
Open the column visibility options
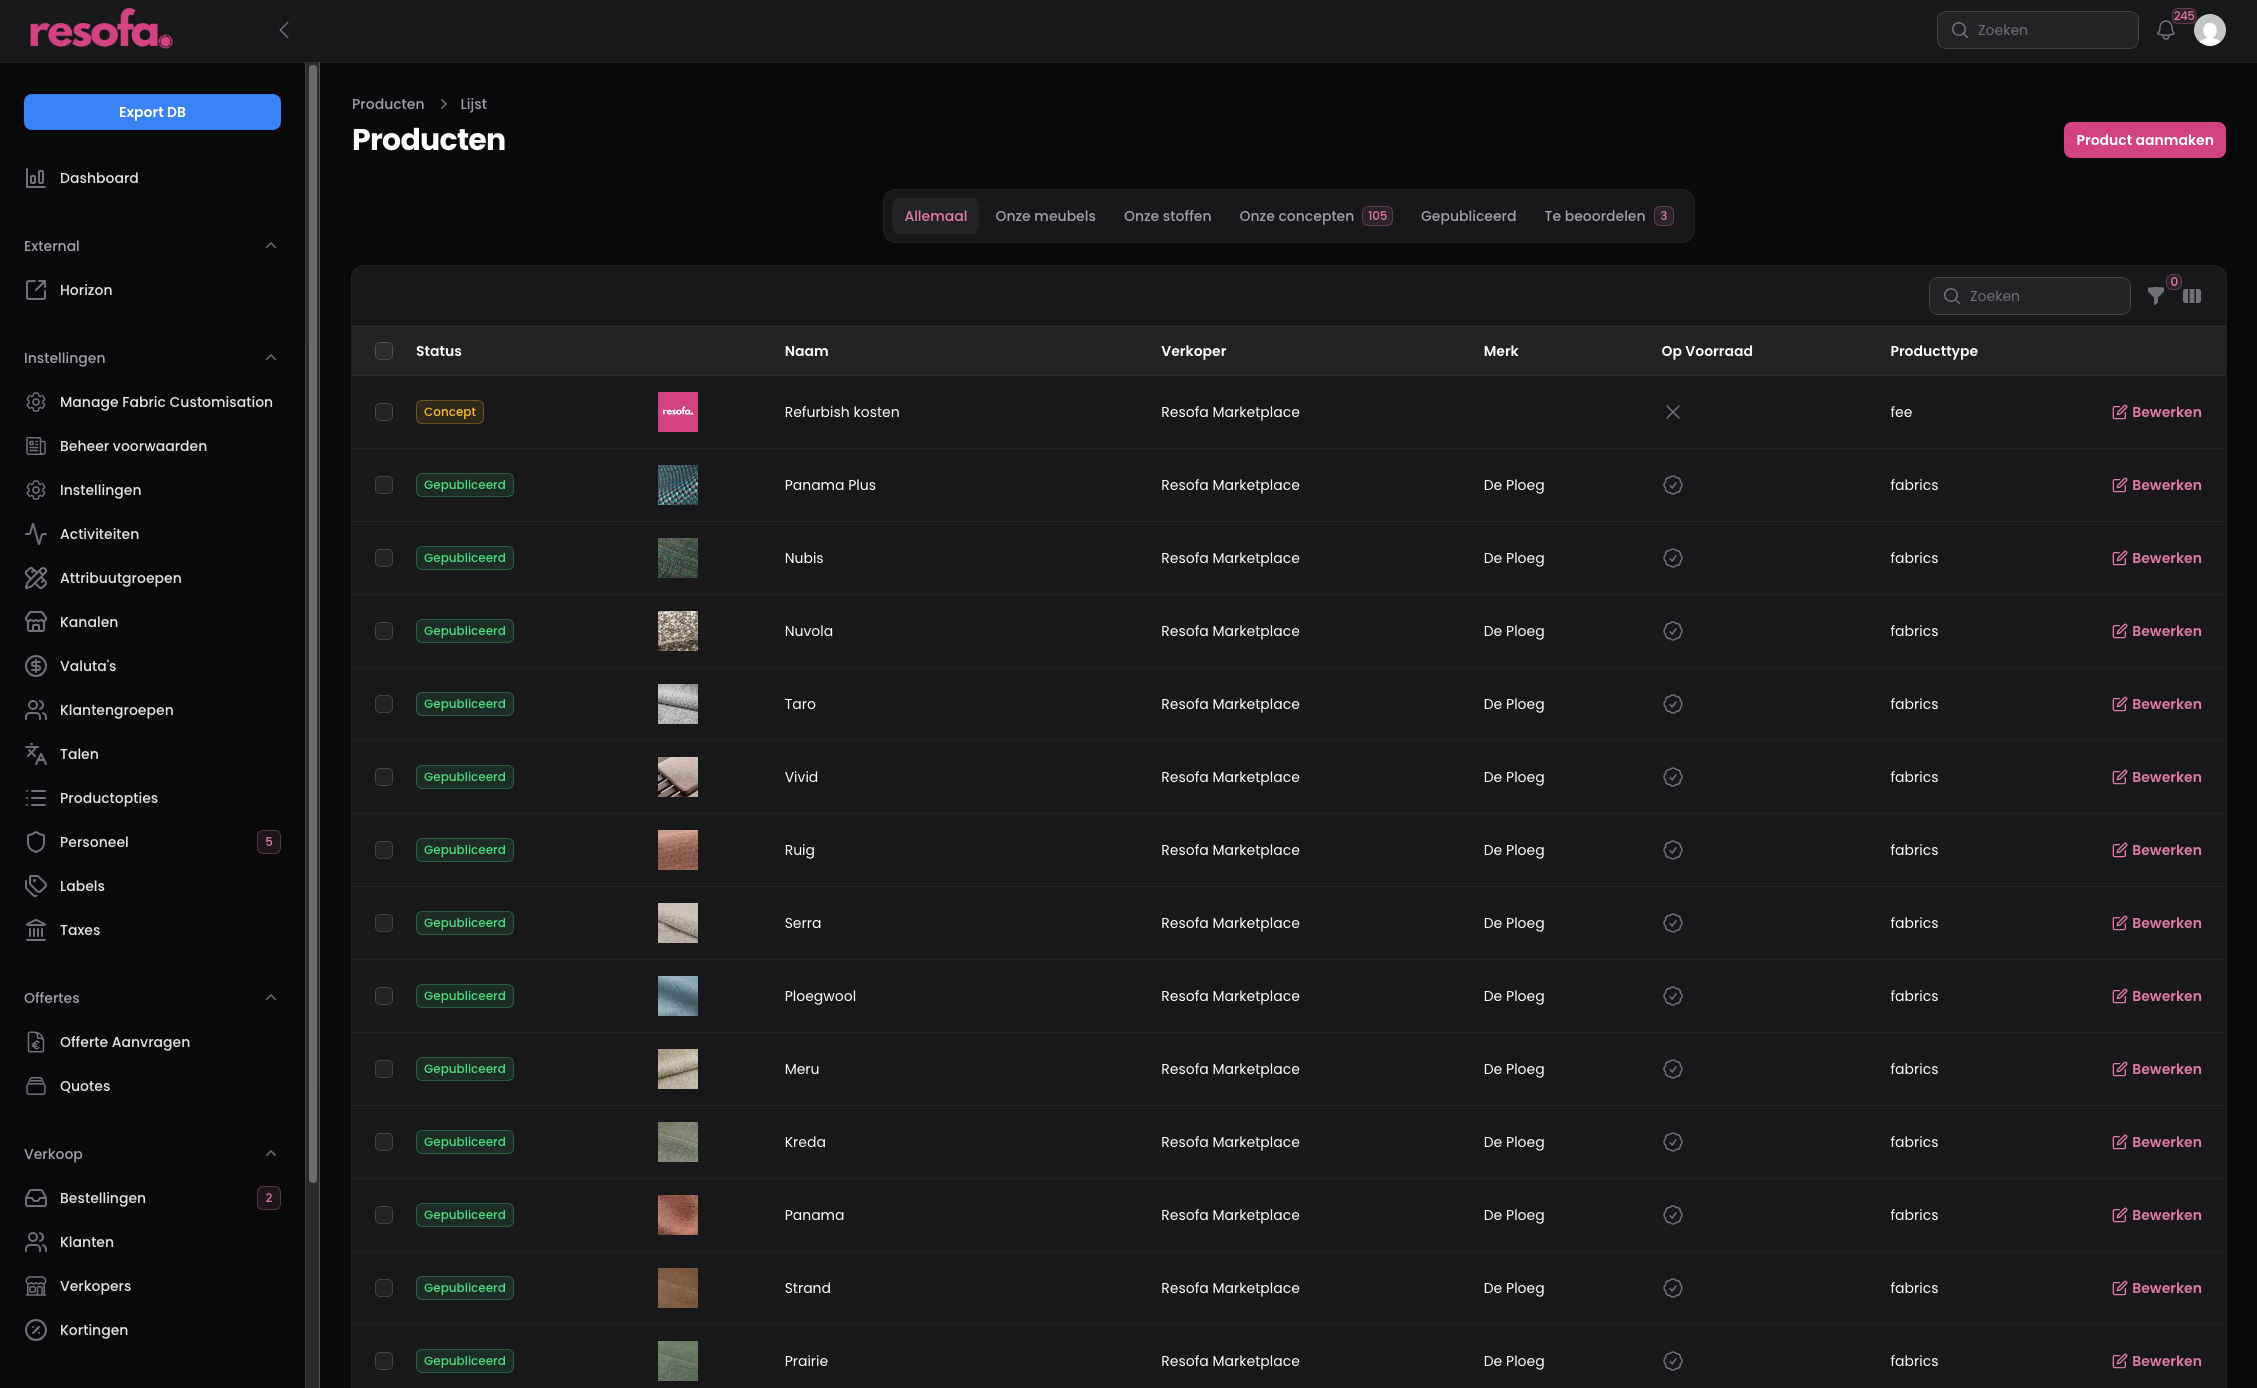coord(2192,296)
